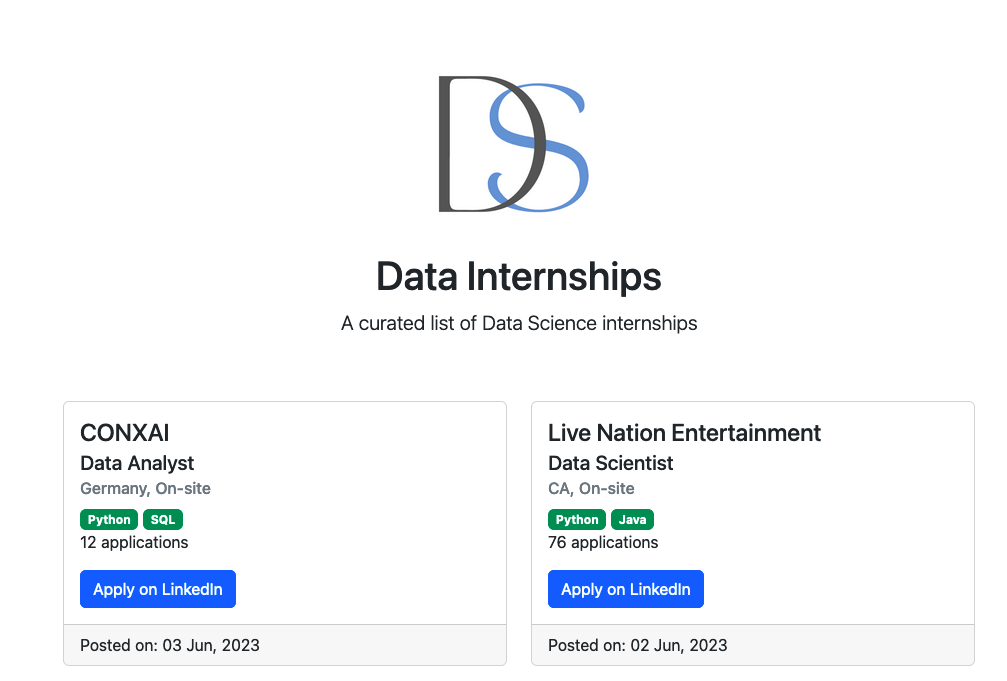Select the Python tag on Live Nation card

click(x=577, y=519)
